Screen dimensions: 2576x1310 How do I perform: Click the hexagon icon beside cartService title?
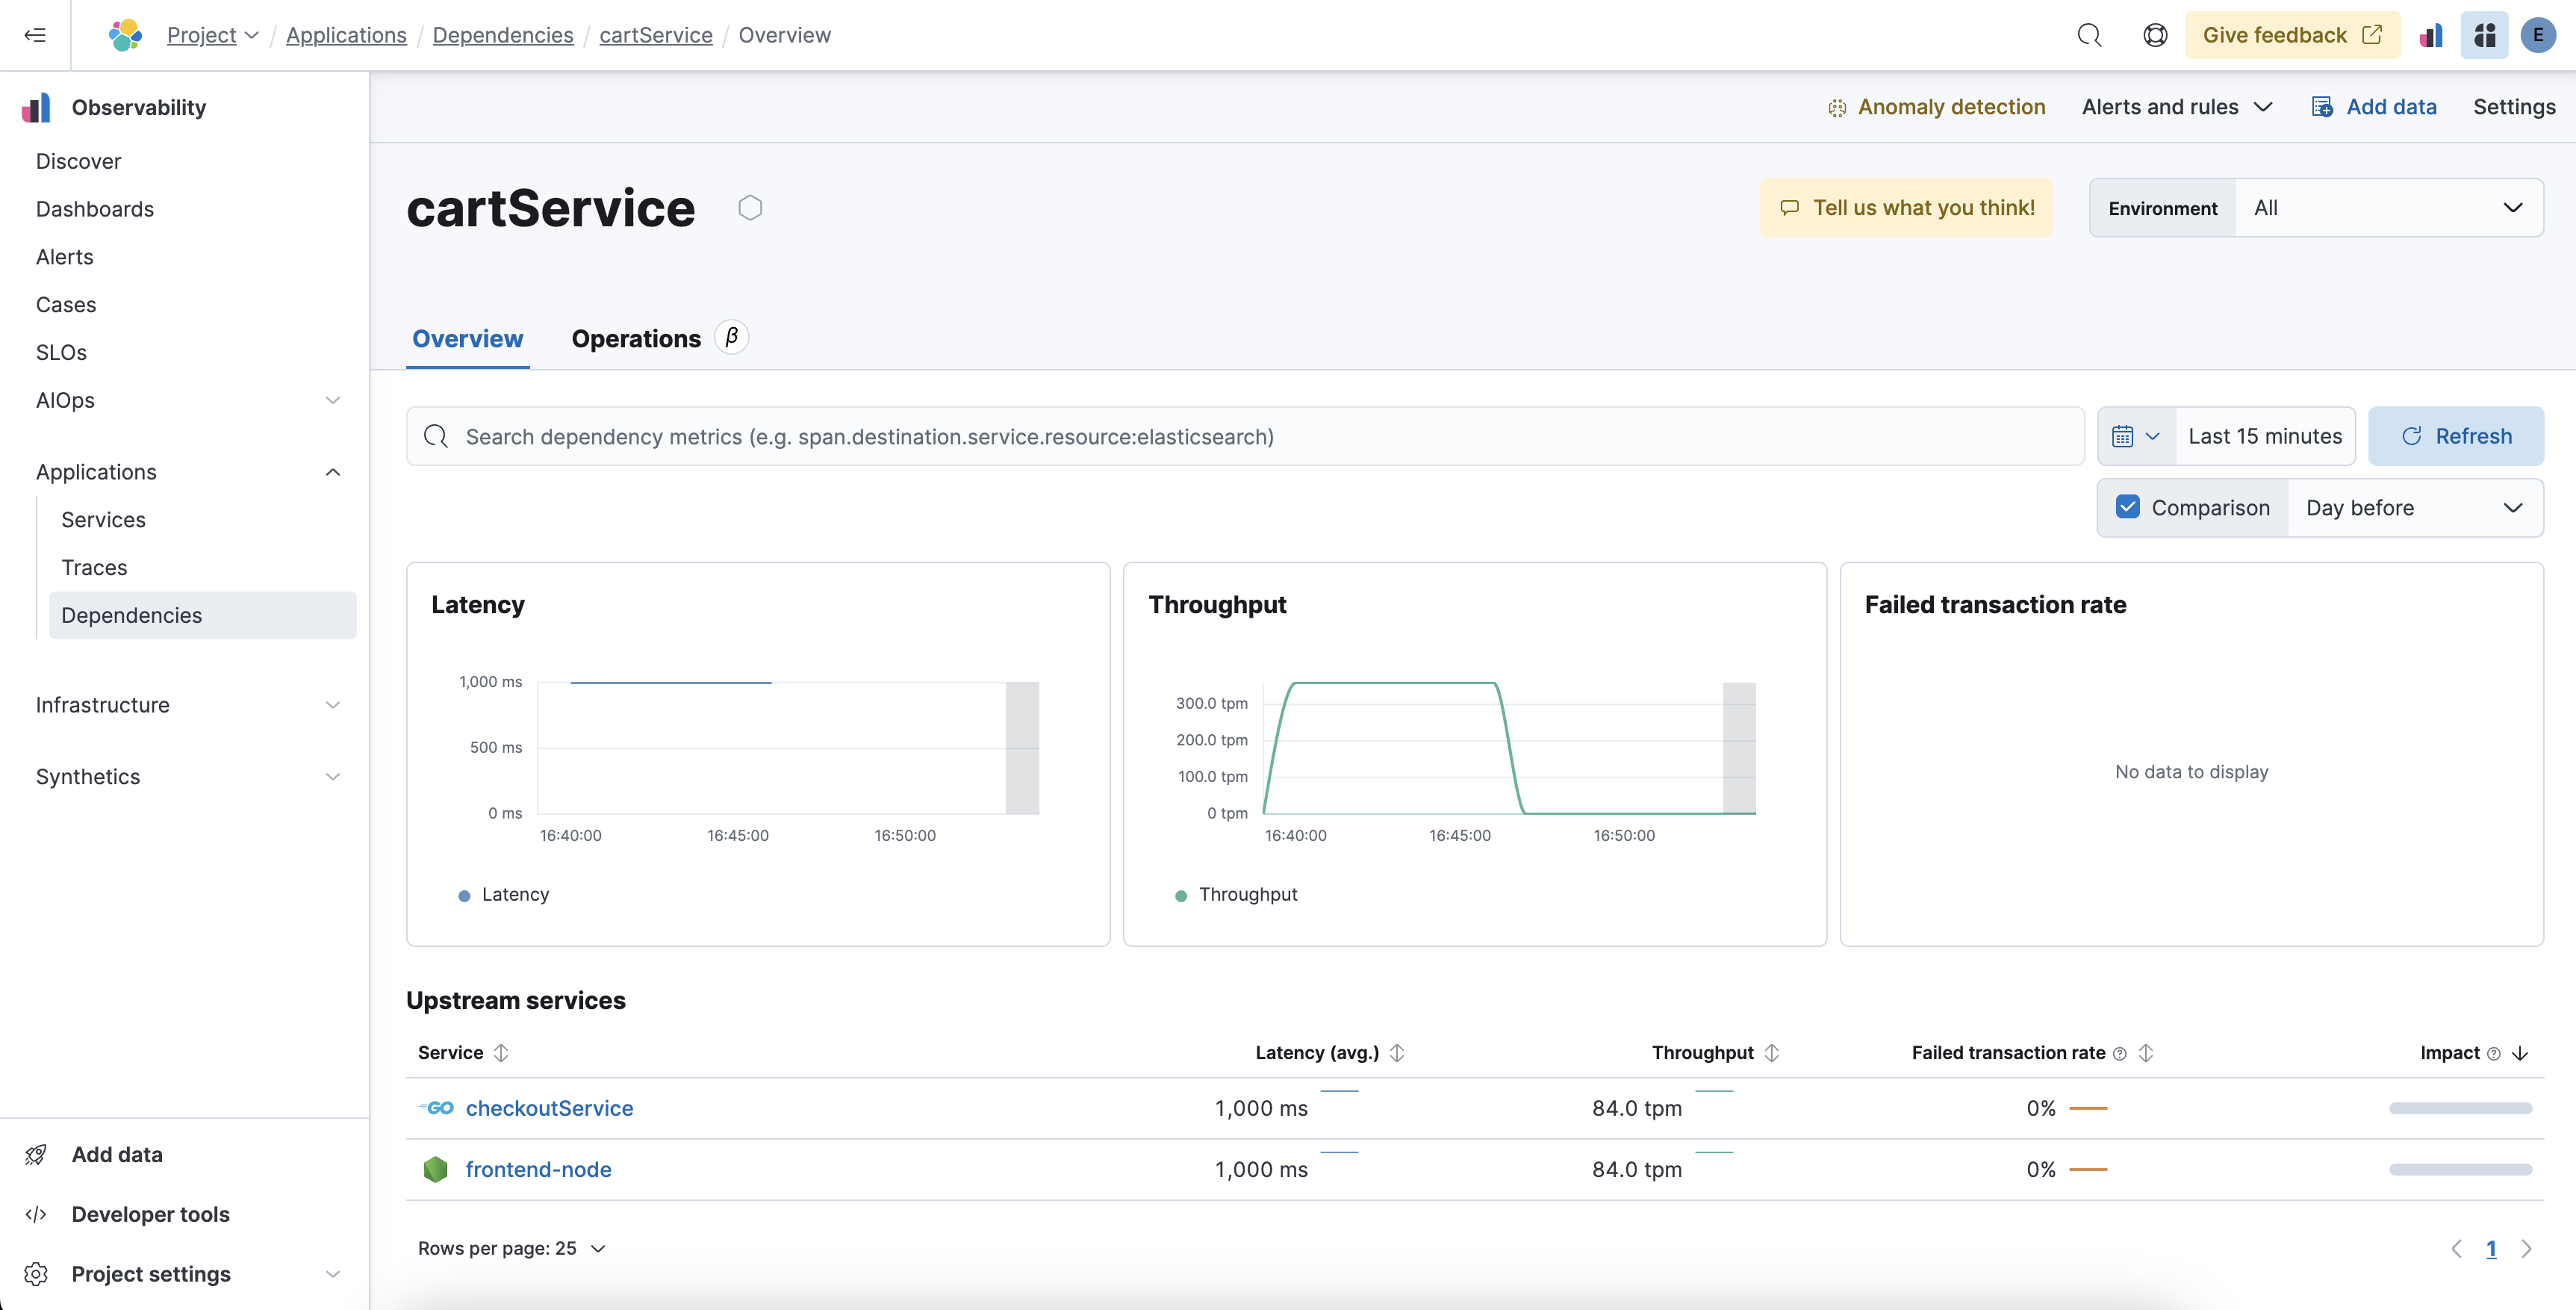point(750,207)
